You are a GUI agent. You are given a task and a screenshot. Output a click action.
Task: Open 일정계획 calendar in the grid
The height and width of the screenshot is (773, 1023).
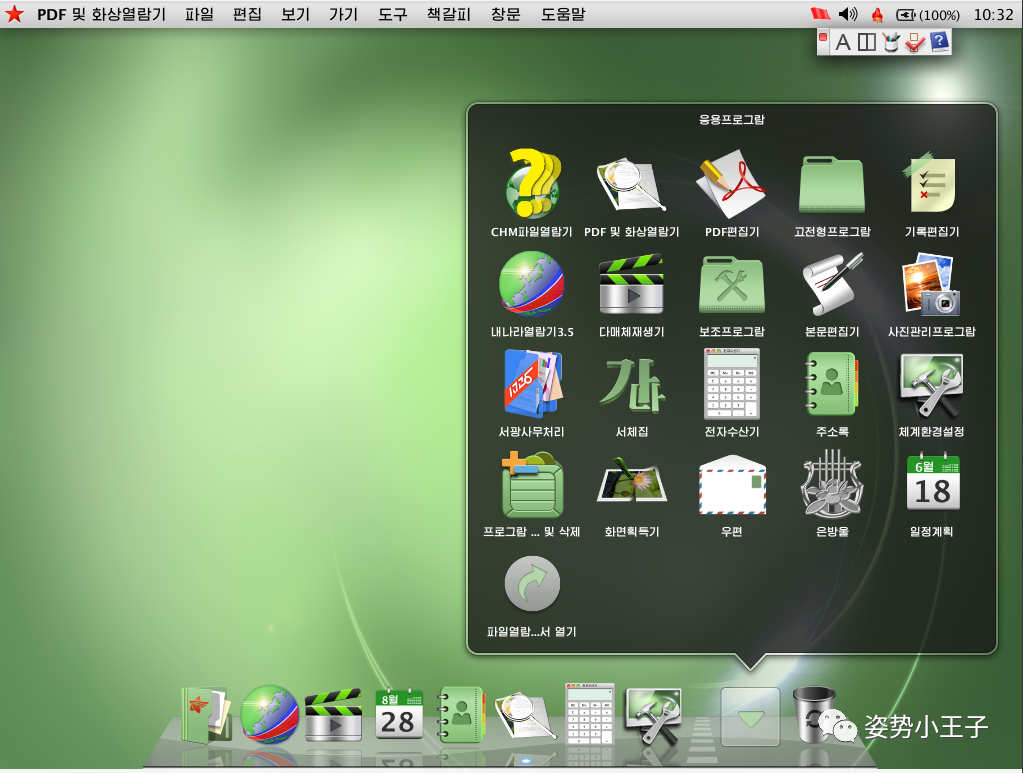(932, 483)
